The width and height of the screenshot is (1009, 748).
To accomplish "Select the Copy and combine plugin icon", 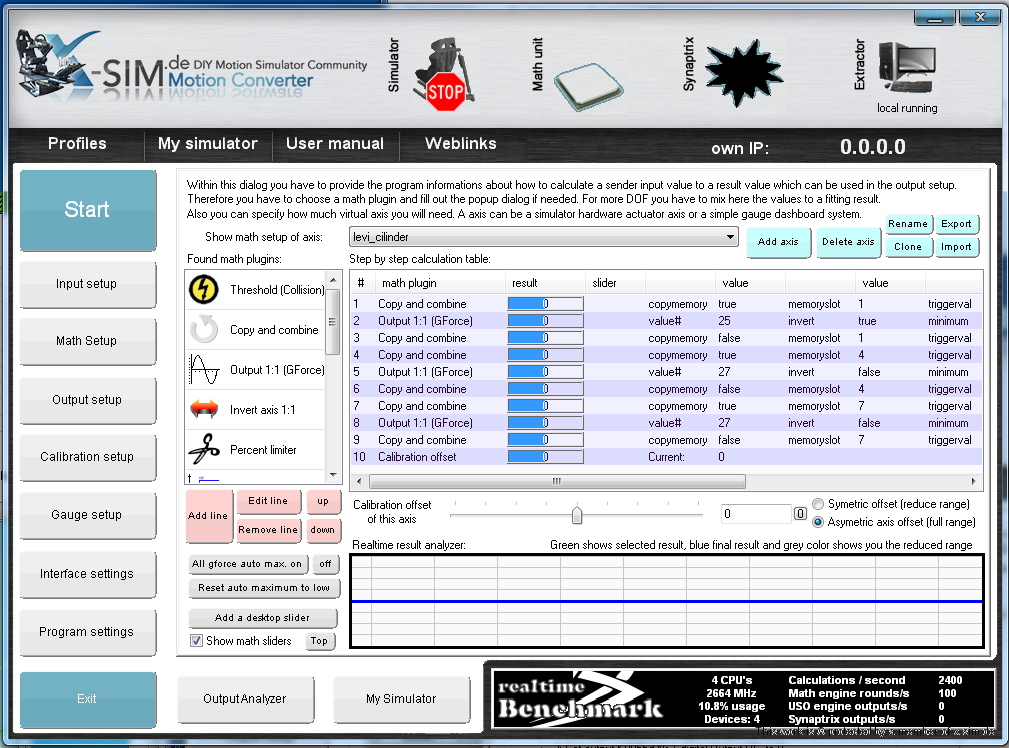I will [204, 330].
